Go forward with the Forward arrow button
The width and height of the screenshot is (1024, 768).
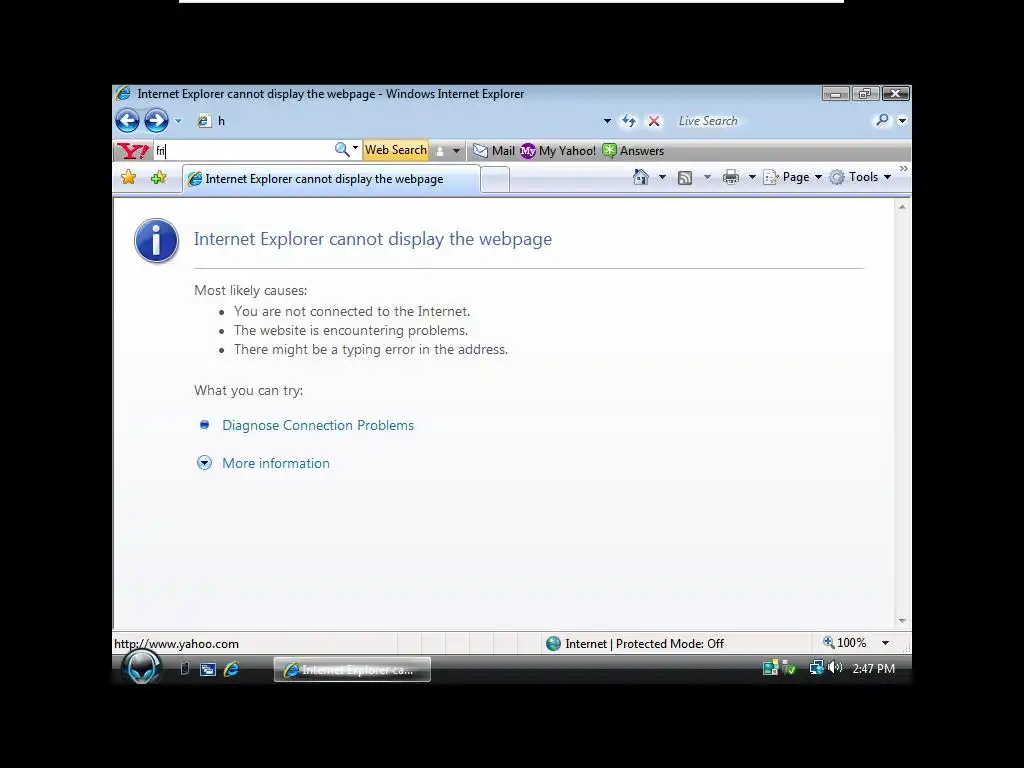(x=156, y=121)
